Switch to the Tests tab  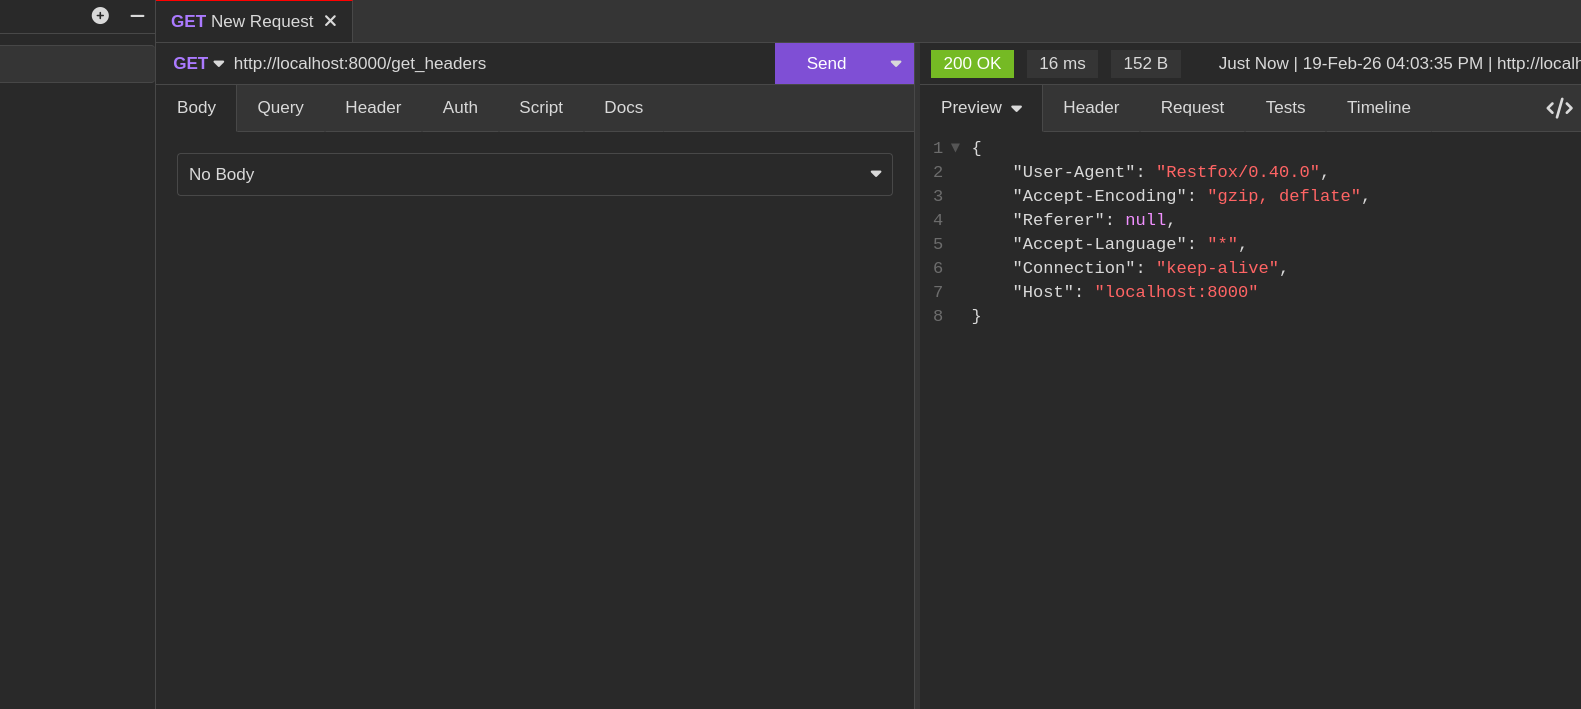point(1285,108)
